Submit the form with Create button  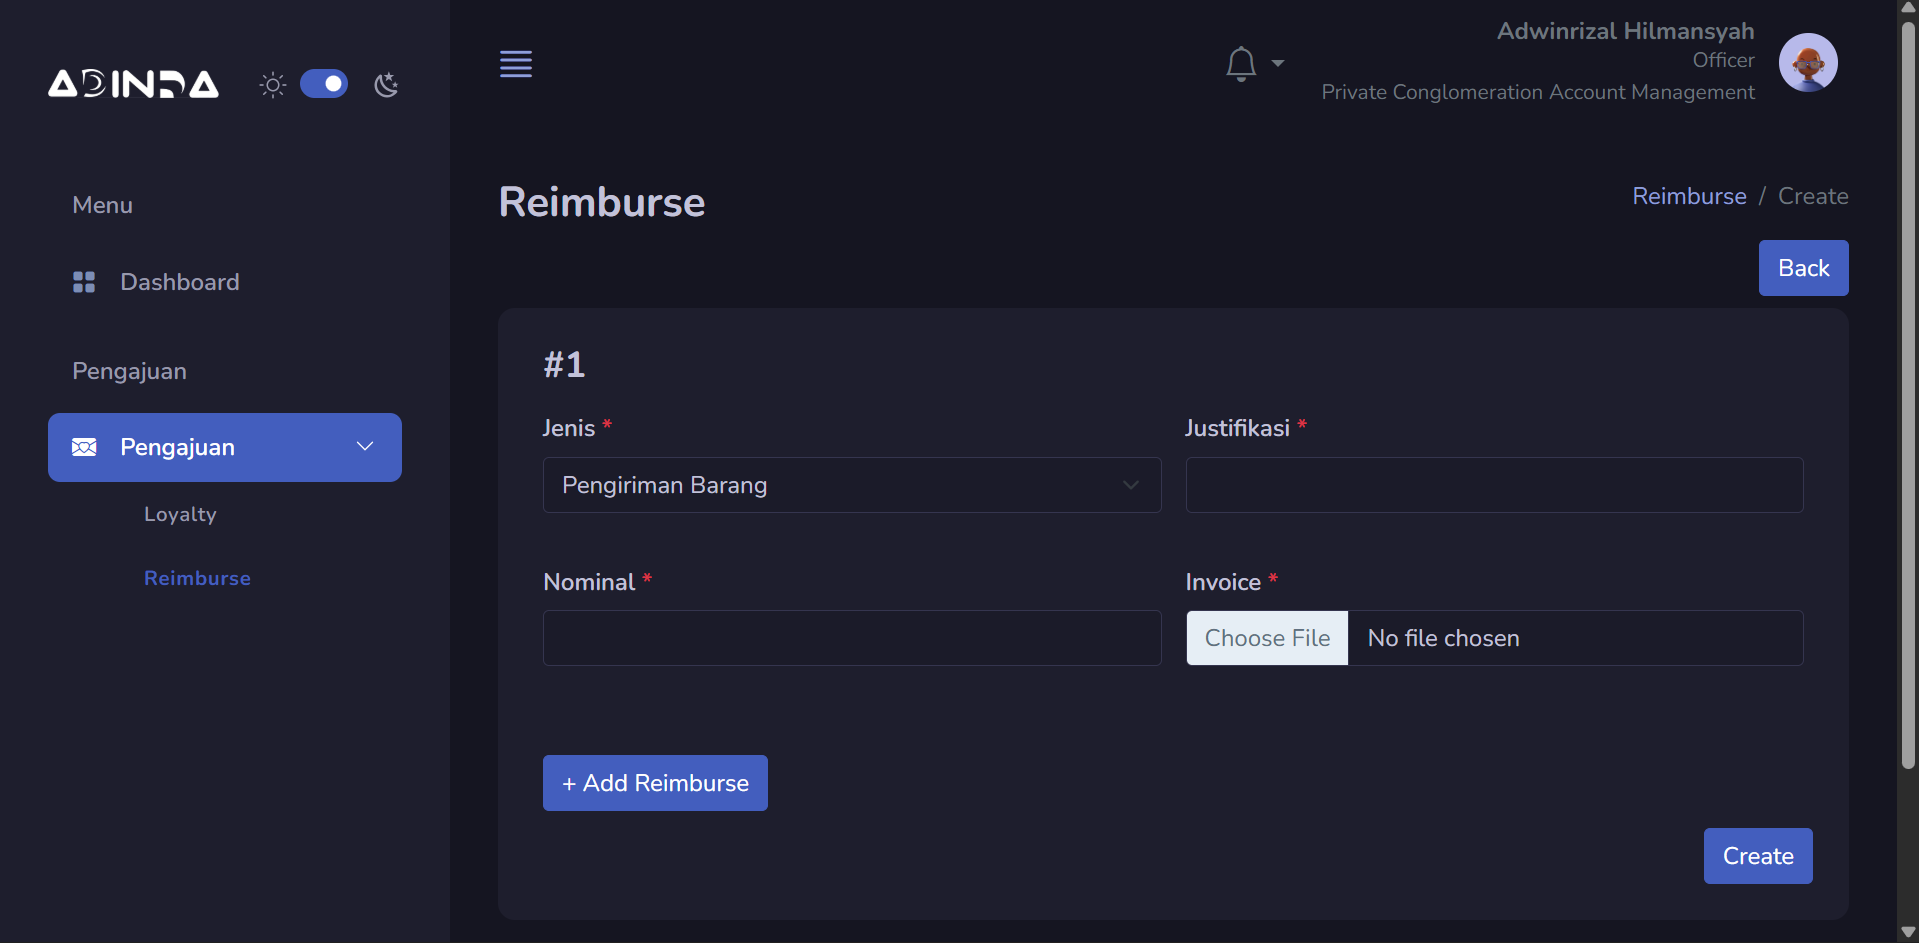pos(1757,856)
